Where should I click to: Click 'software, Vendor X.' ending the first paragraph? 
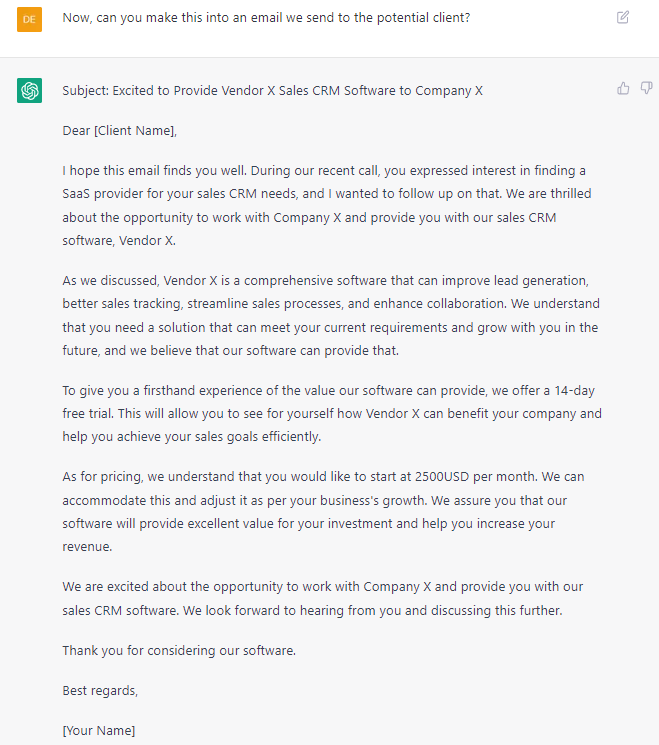coord(119,241)
